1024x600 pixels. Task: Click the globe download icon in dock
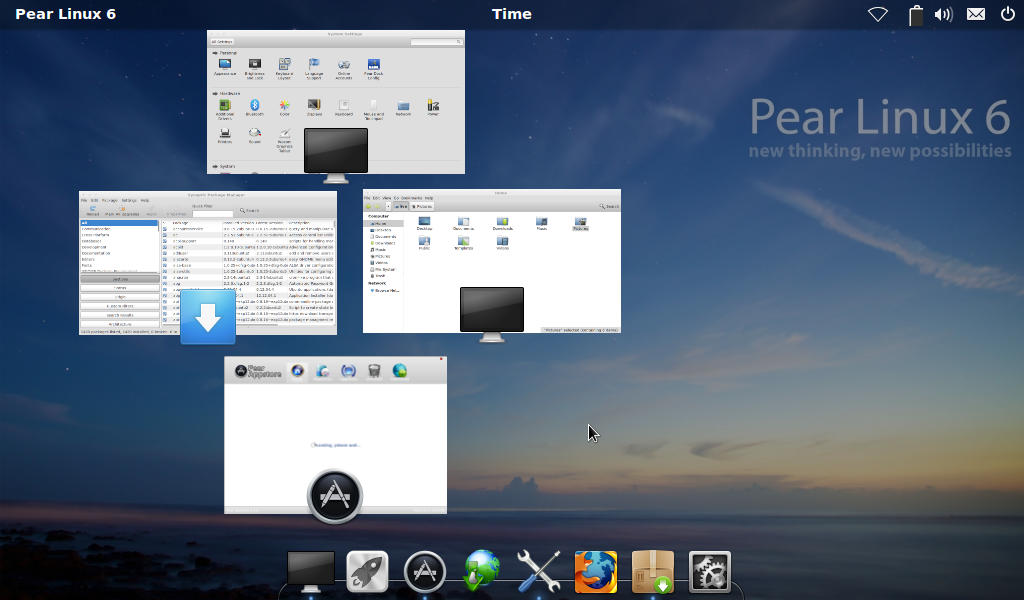[x=482, y=570]
